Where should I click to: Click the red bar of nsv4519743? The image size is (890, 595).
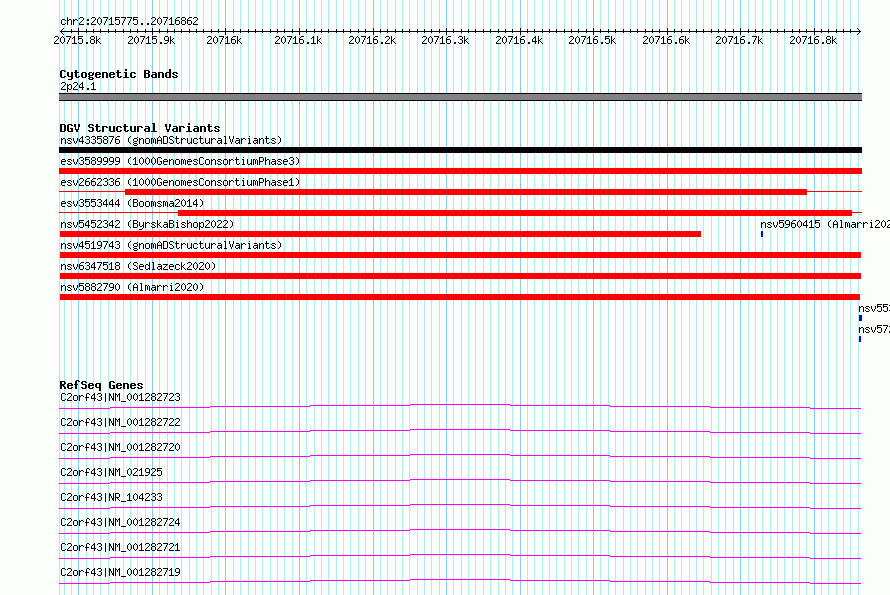coord(460,255)
